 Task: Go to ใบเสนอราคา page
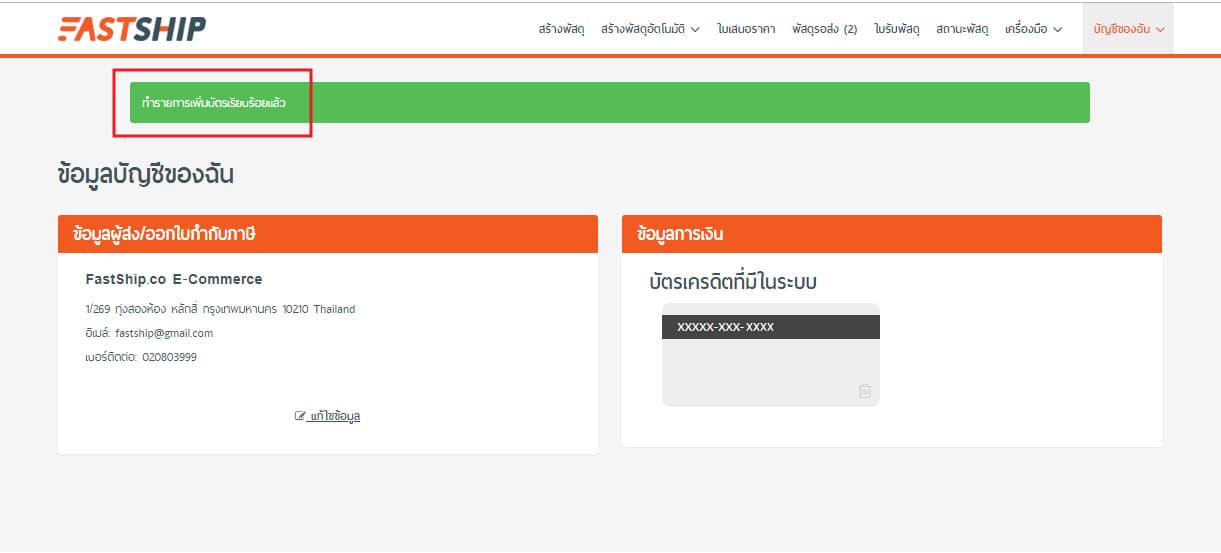pyautogui.click(x=746, y=29)
